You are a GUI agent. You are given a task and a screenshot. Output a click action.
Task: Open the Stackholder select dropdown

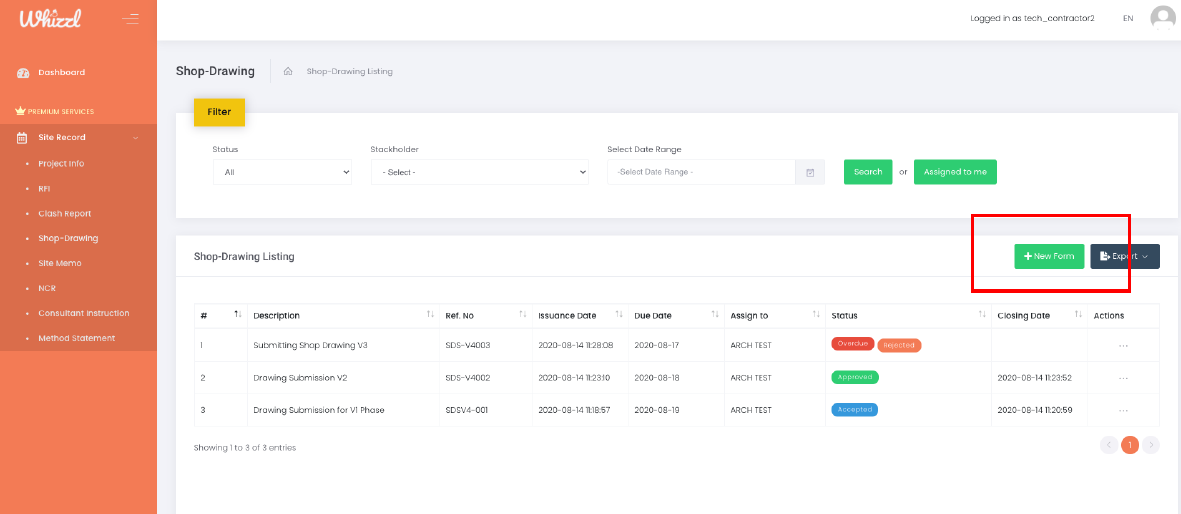(479, 172)
